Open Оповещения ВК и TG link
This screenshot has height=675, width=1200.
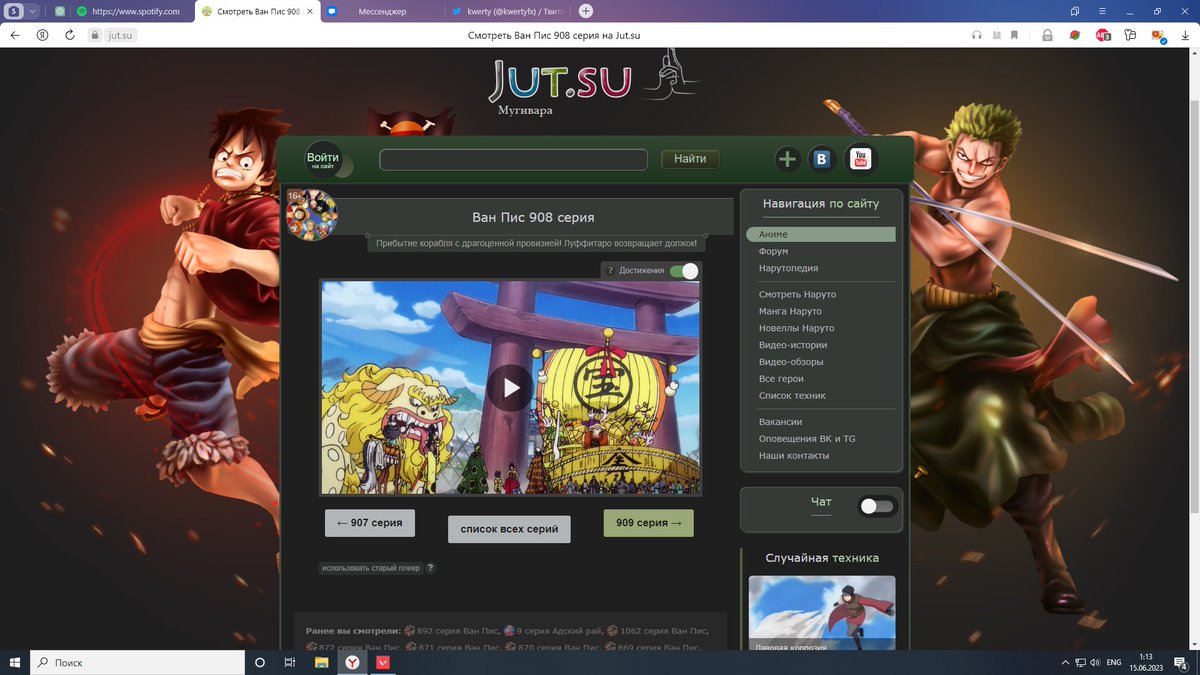[807, 439]
